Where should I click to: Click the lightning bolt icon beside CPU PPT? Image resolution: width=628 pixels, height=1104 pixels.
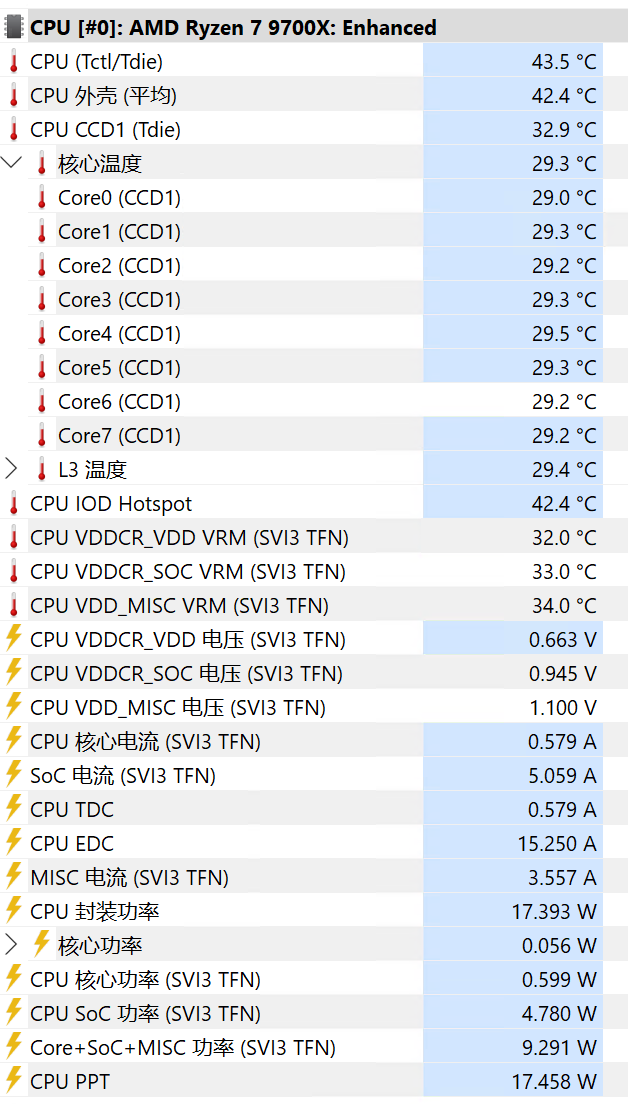13,1081
